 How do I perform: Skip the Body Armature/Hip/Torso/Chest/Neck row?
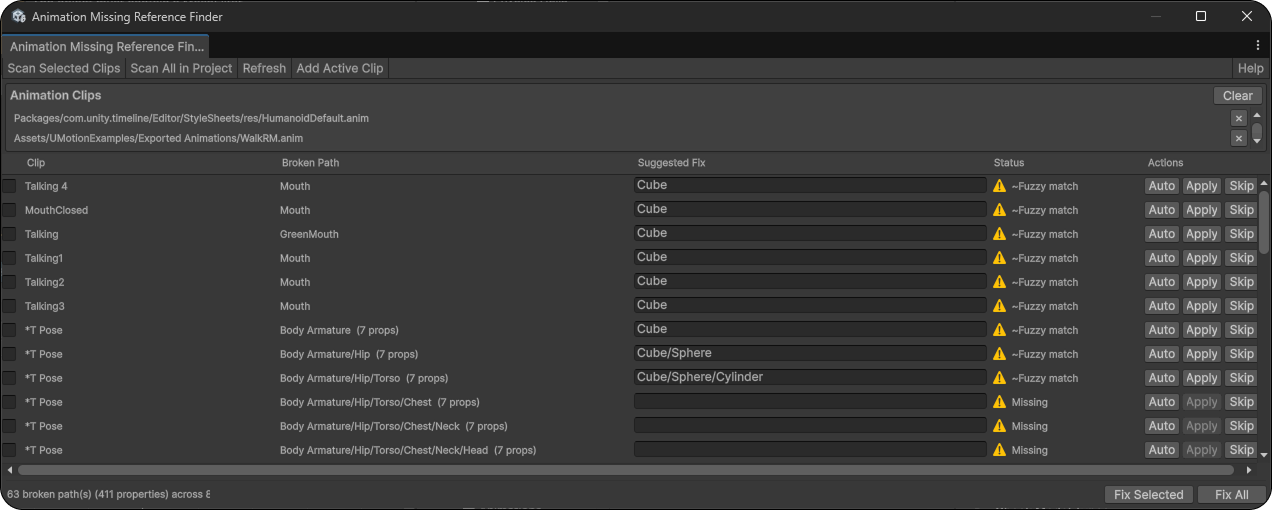click(1241, 426)
